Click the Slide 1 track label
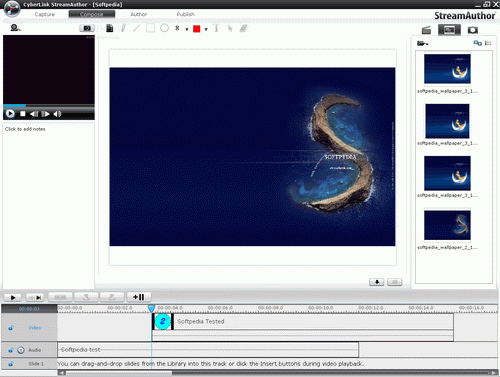Image resolution: width=500 pixels, height=377 pixels. coord(36,364)
